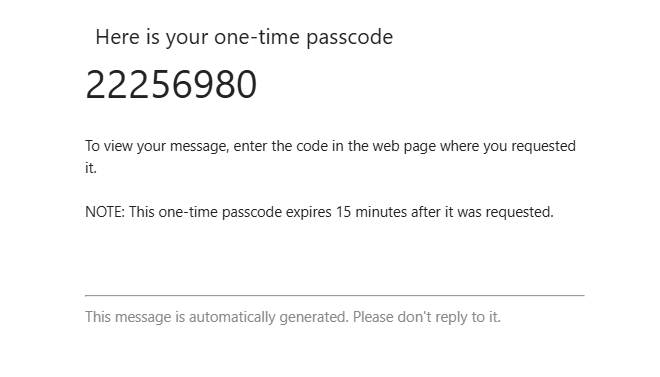Click the standalone 'it.' on the second line
This screenshot has height=377, width=660.
click(91, 168)
